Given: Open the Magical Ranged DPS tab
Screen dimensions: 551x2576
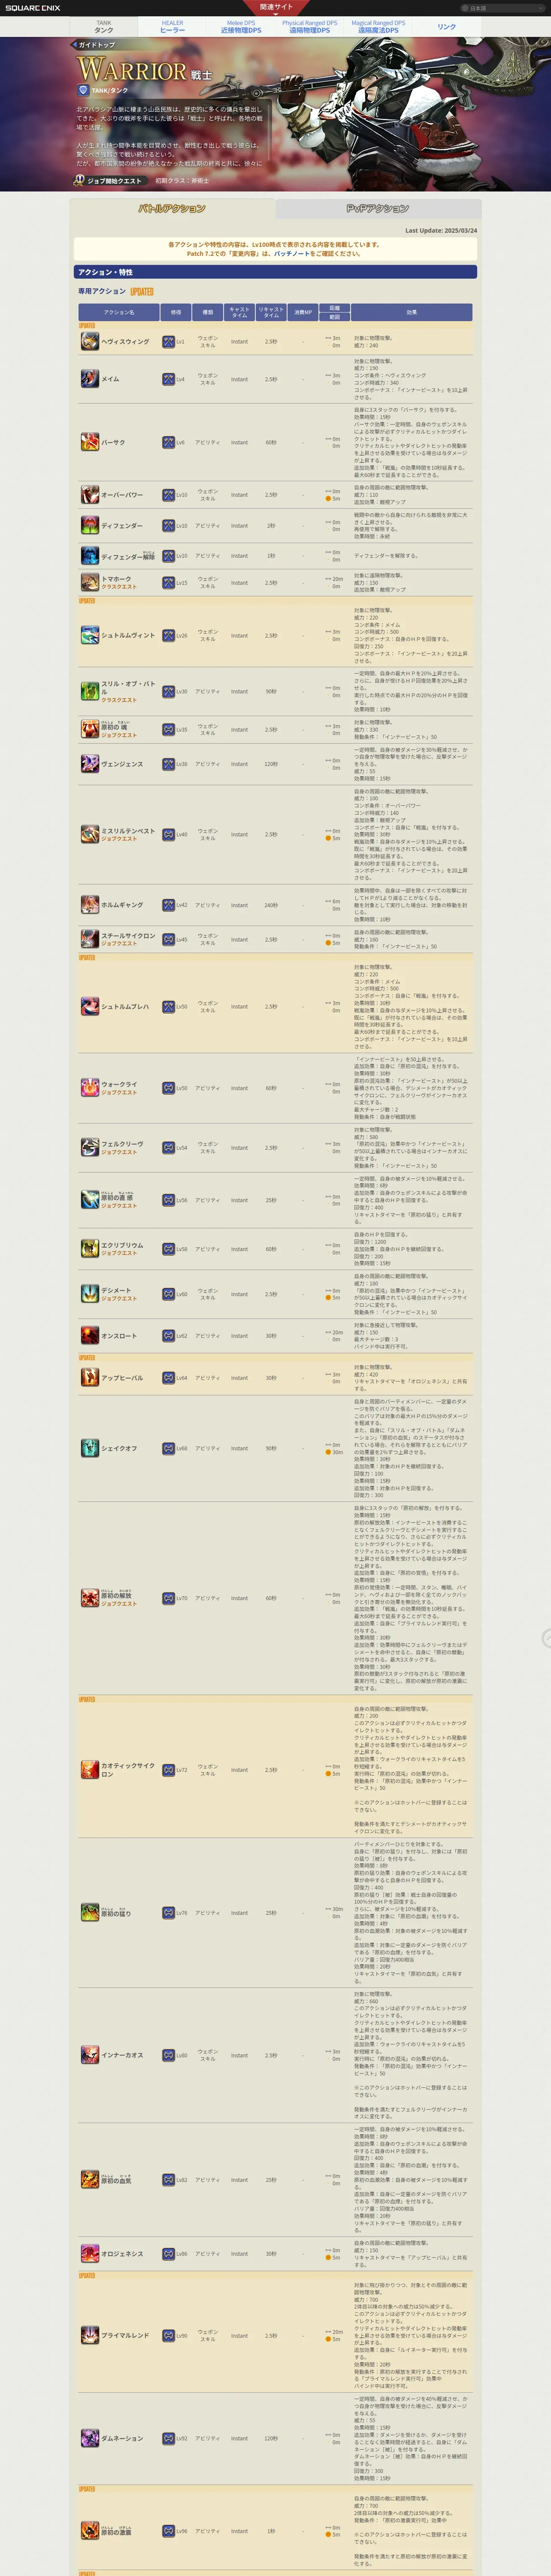Looking at the screenshot, I should coord(378,27).
